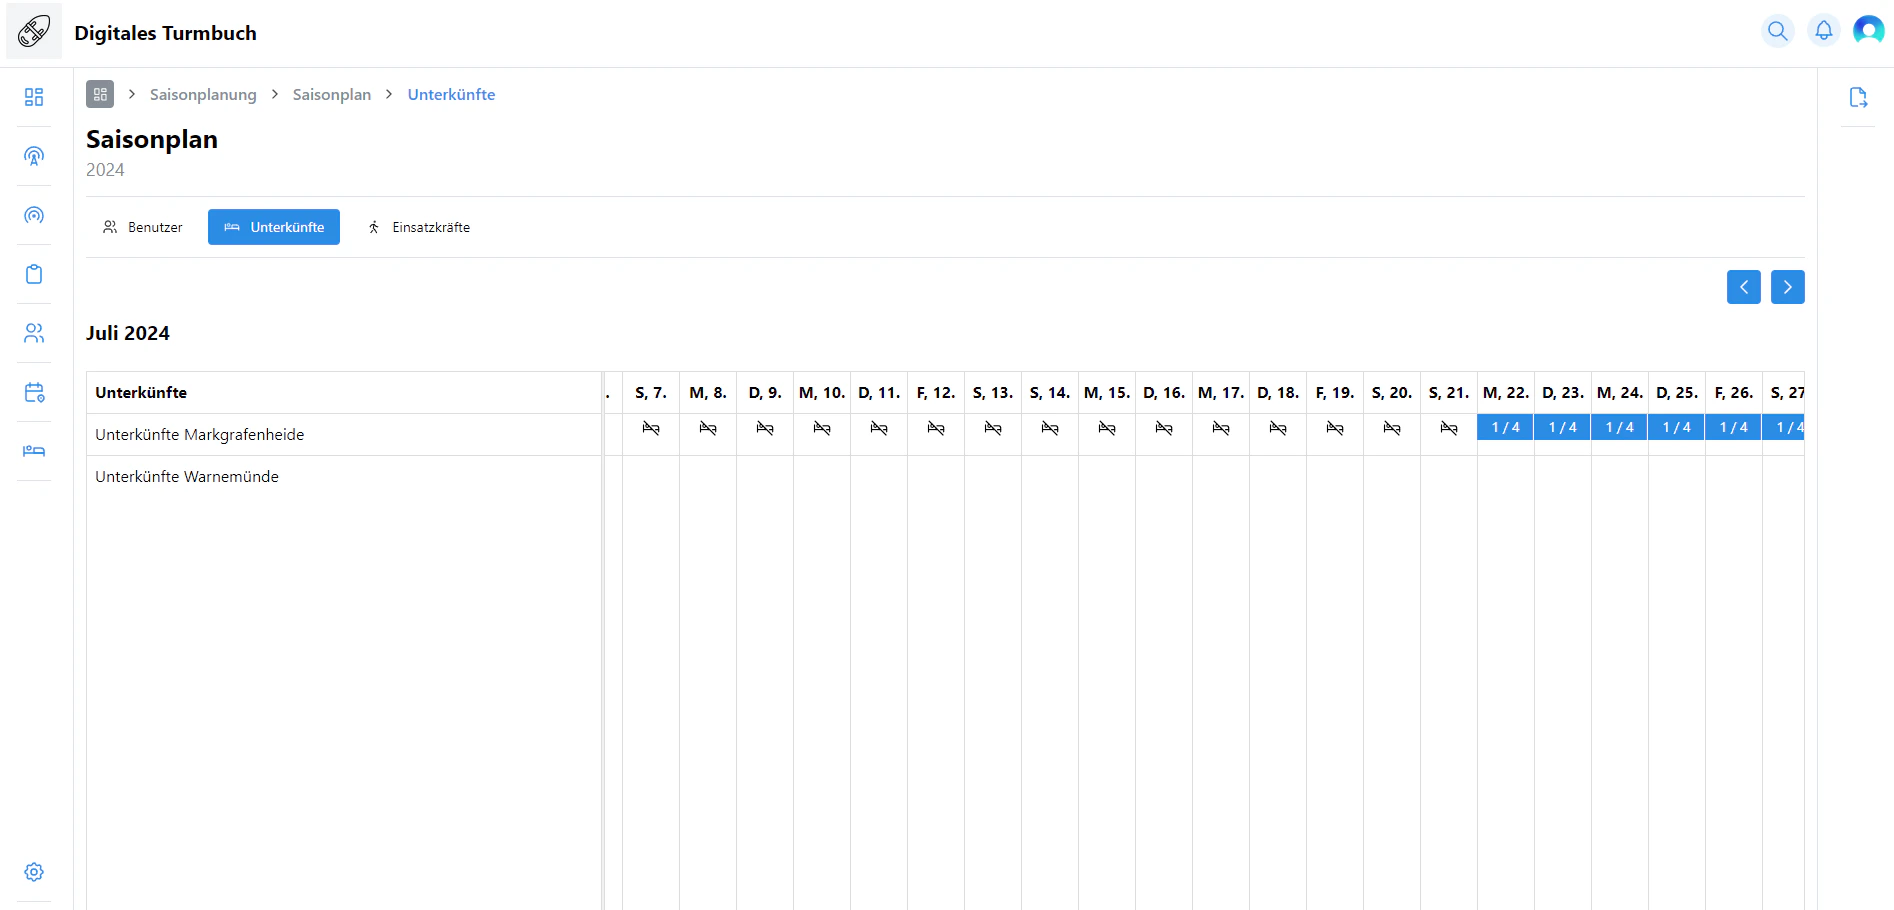
Task: Open the dashboard icon in sidebar
Action: (x=34, y=97)
